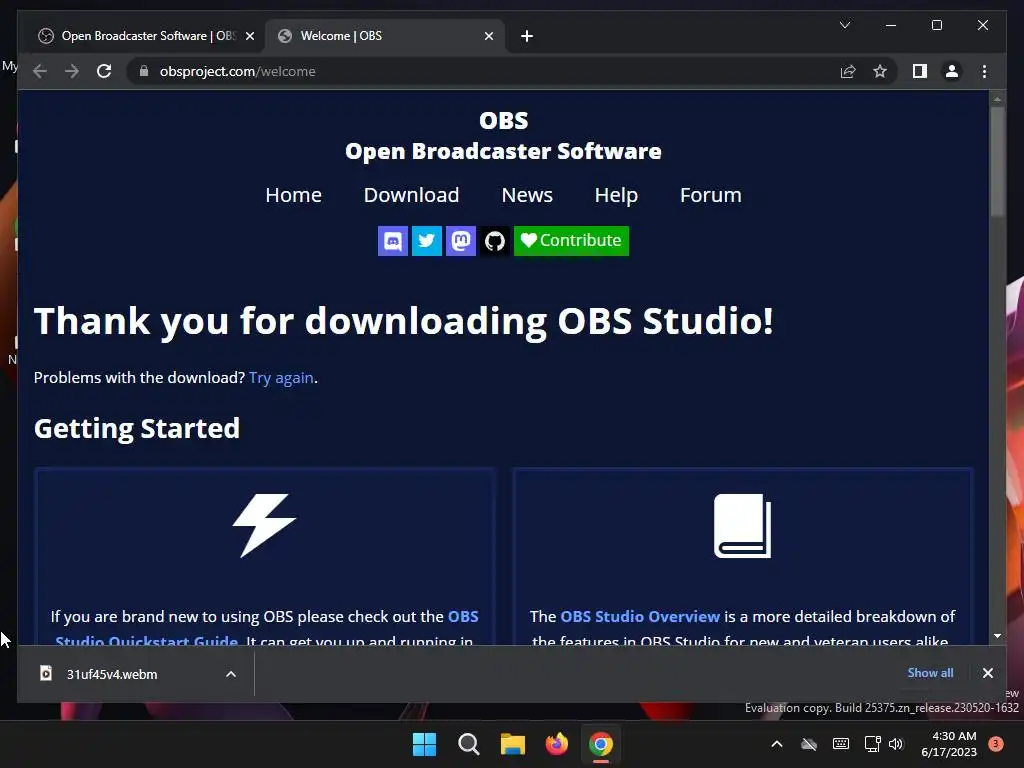Expand options arrow for 31uf45v4.webm
The width and height of the screenshot is (1024, 768).
pos(231,674)
